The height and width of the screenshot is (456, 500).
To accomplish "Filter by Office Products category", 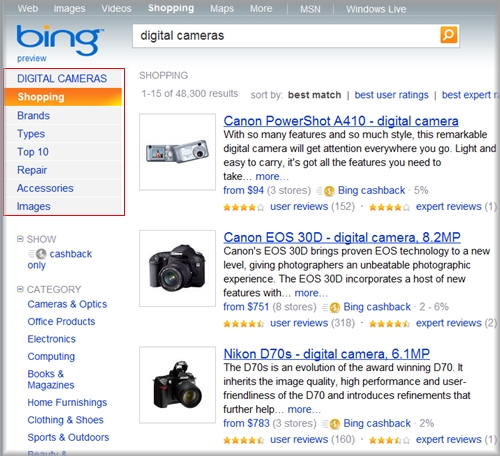I will [61, 321].
